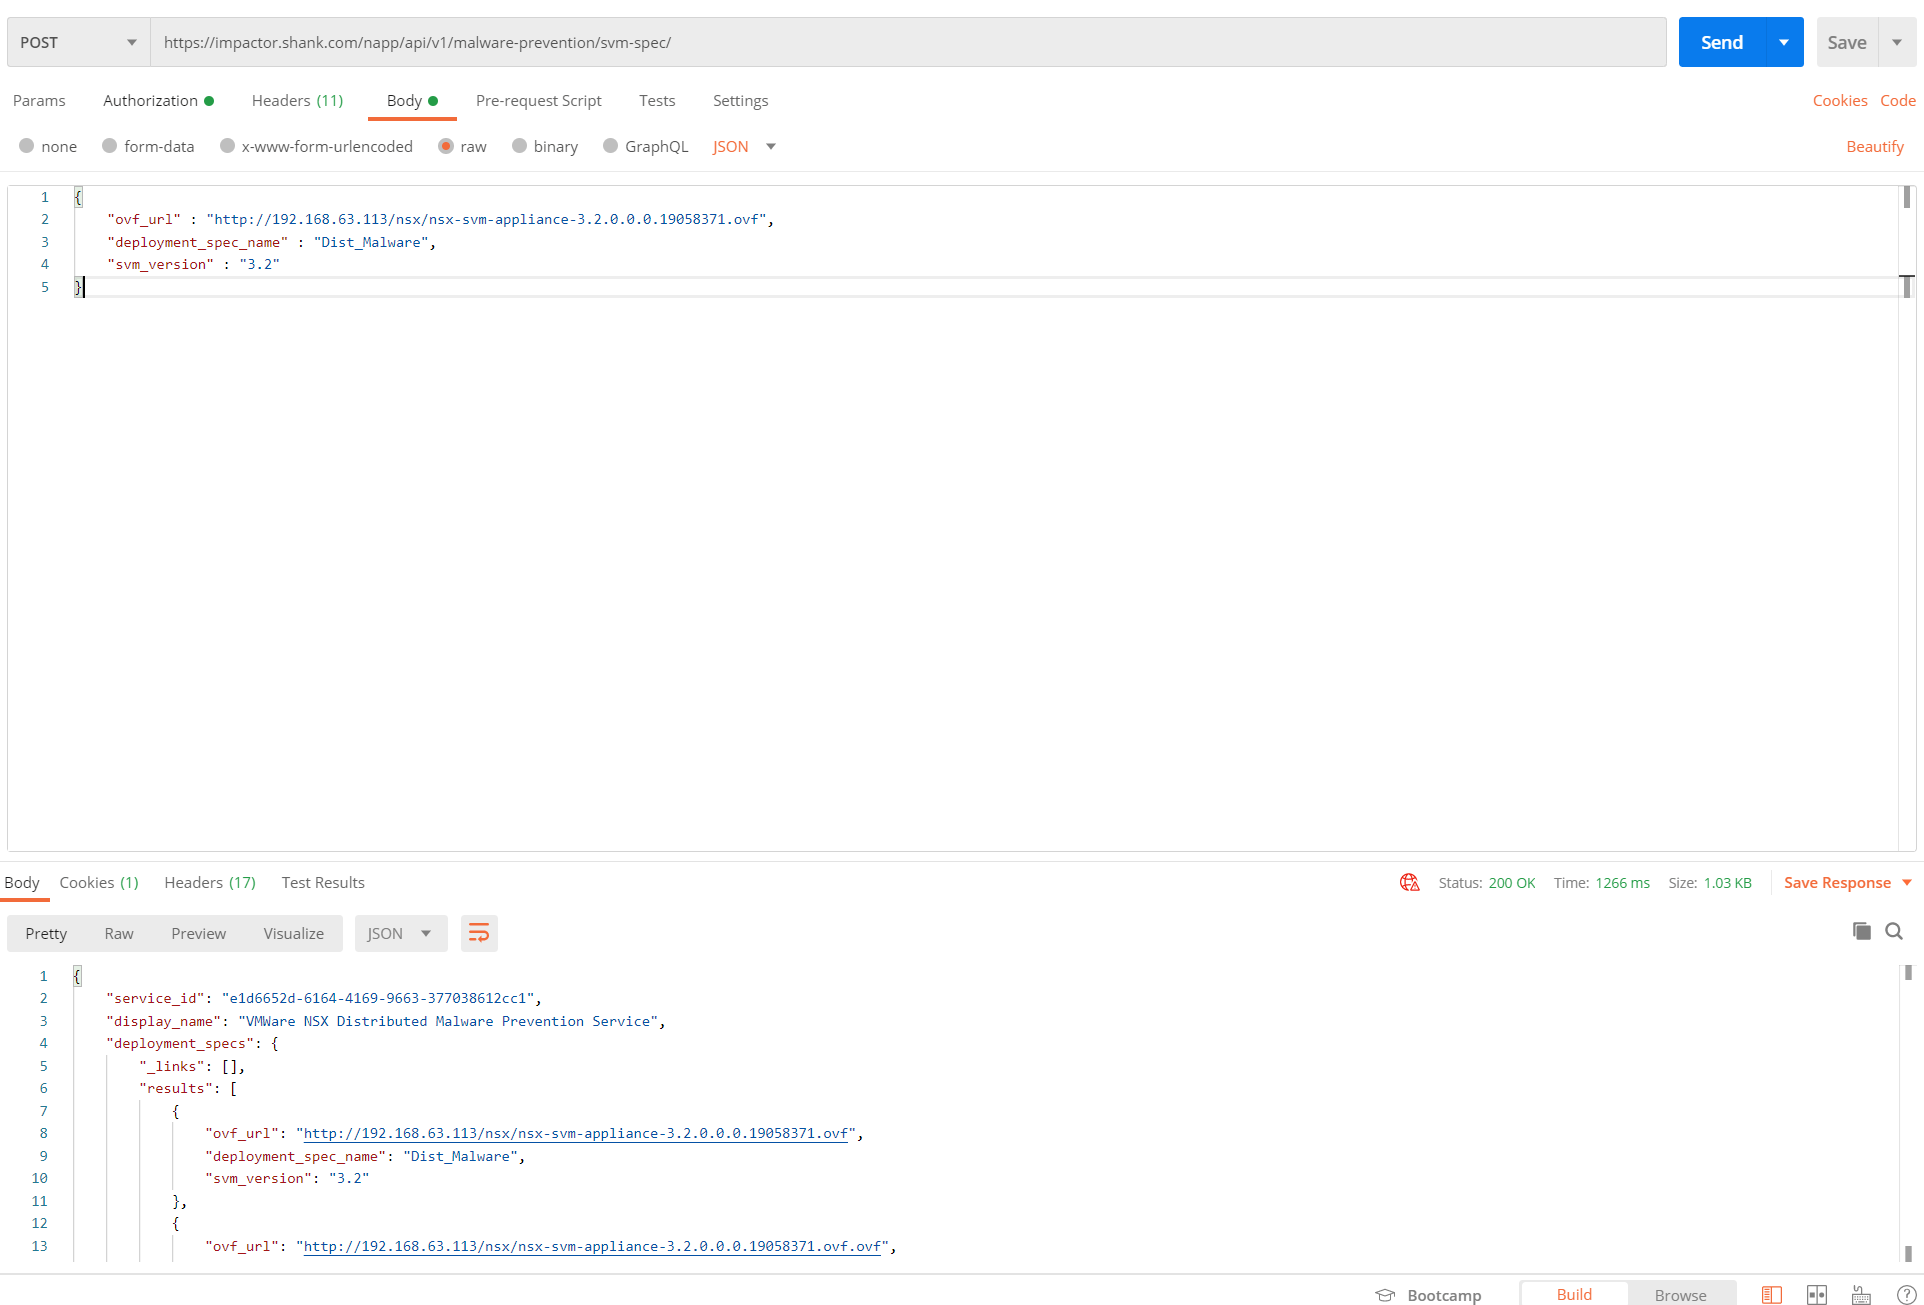Click the Send request button
This screenshot has height=1305, width=1924.
coord(1721,42)
